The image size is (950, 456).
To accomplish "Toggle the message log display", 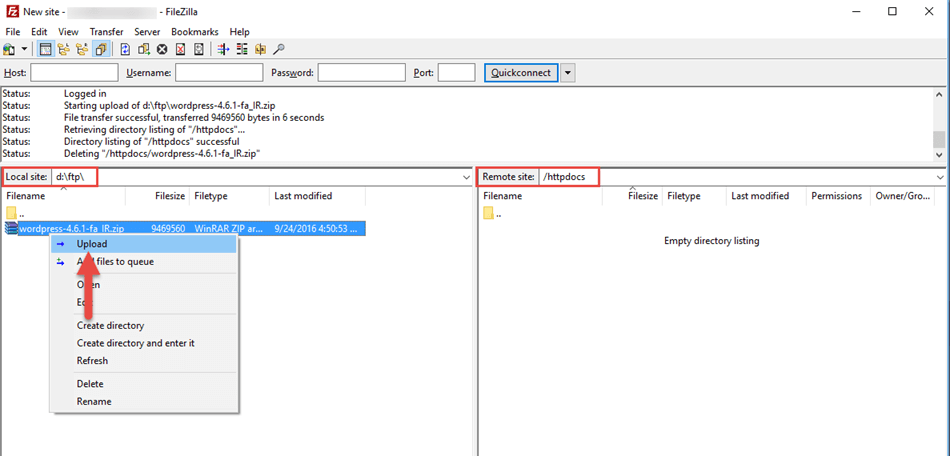I will tap(46, 49).
